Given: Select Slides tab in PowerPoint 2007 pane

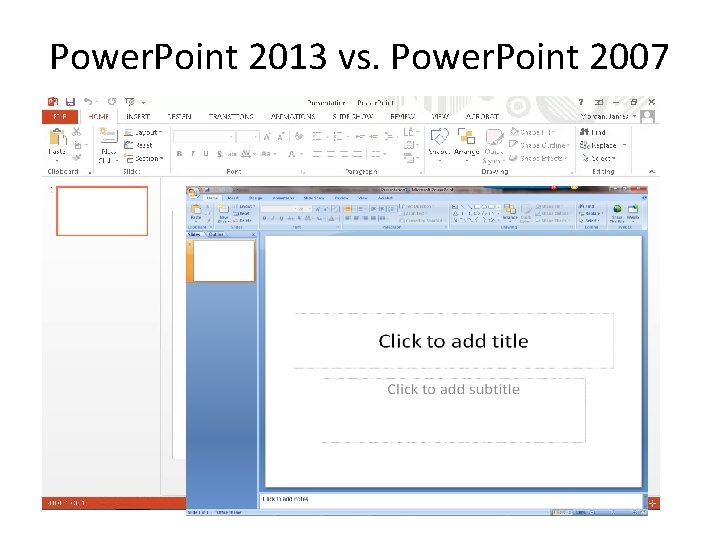Looking at the screenshot, I should point(194,234).
